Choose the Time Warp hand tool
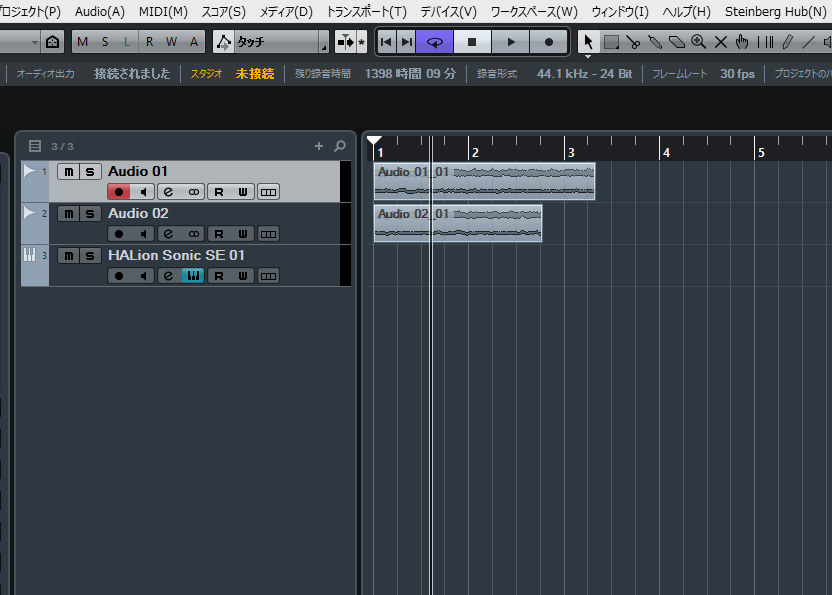This screenshot has width=832, height=595. (742, 42)
